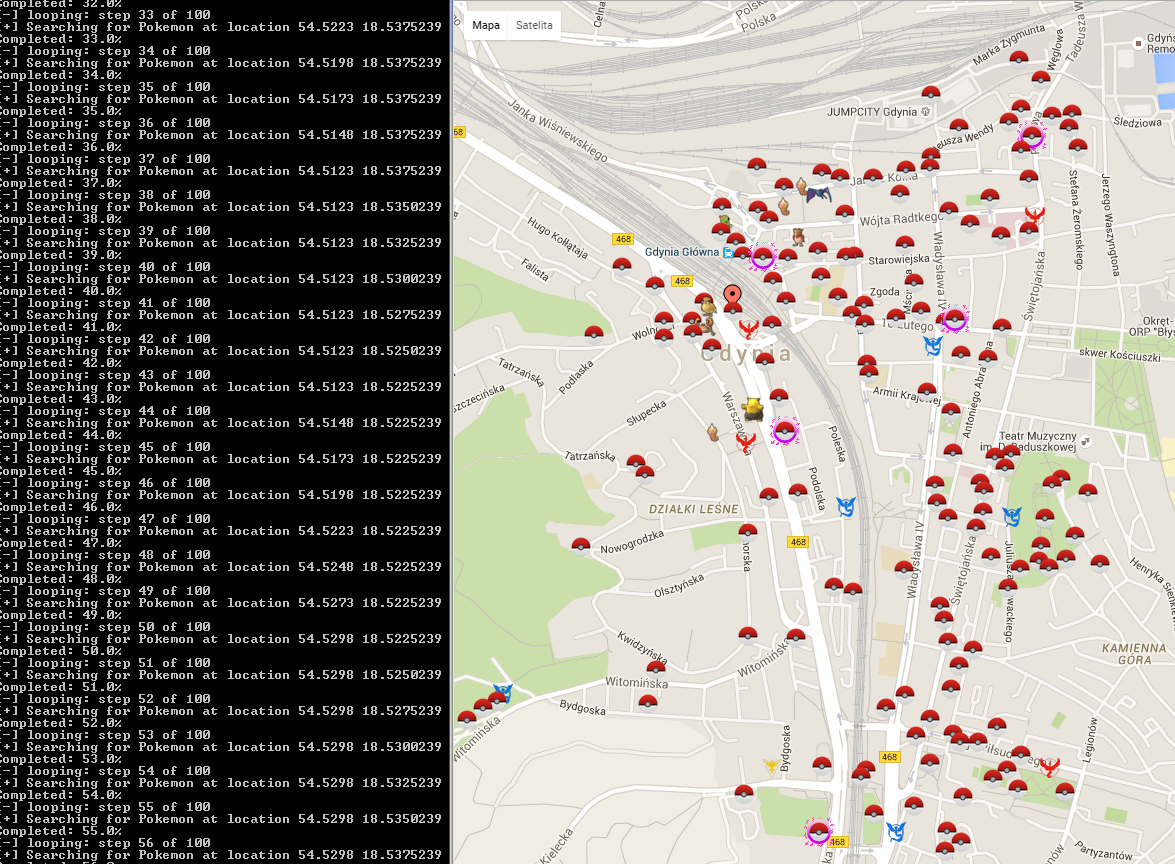Image resolution: width=1175 pixels, height=864 pixels.
Task: Click the Weedle touching the Golbat
Action: [x=802, y=187]
